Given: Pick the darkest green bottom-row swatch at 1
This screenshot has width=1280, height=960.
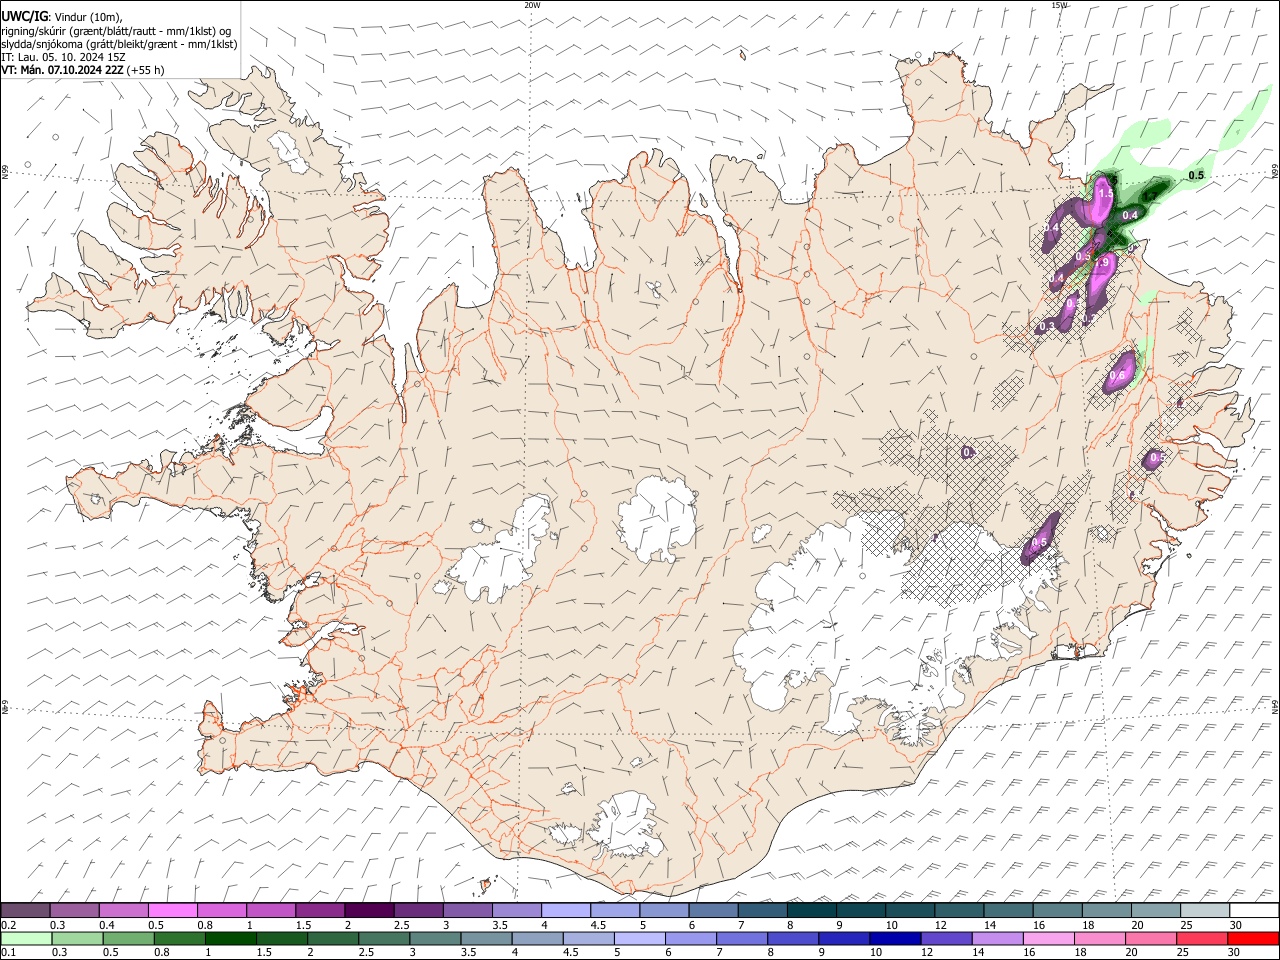Looking at the screenshot, I should (x=231, y=938).
